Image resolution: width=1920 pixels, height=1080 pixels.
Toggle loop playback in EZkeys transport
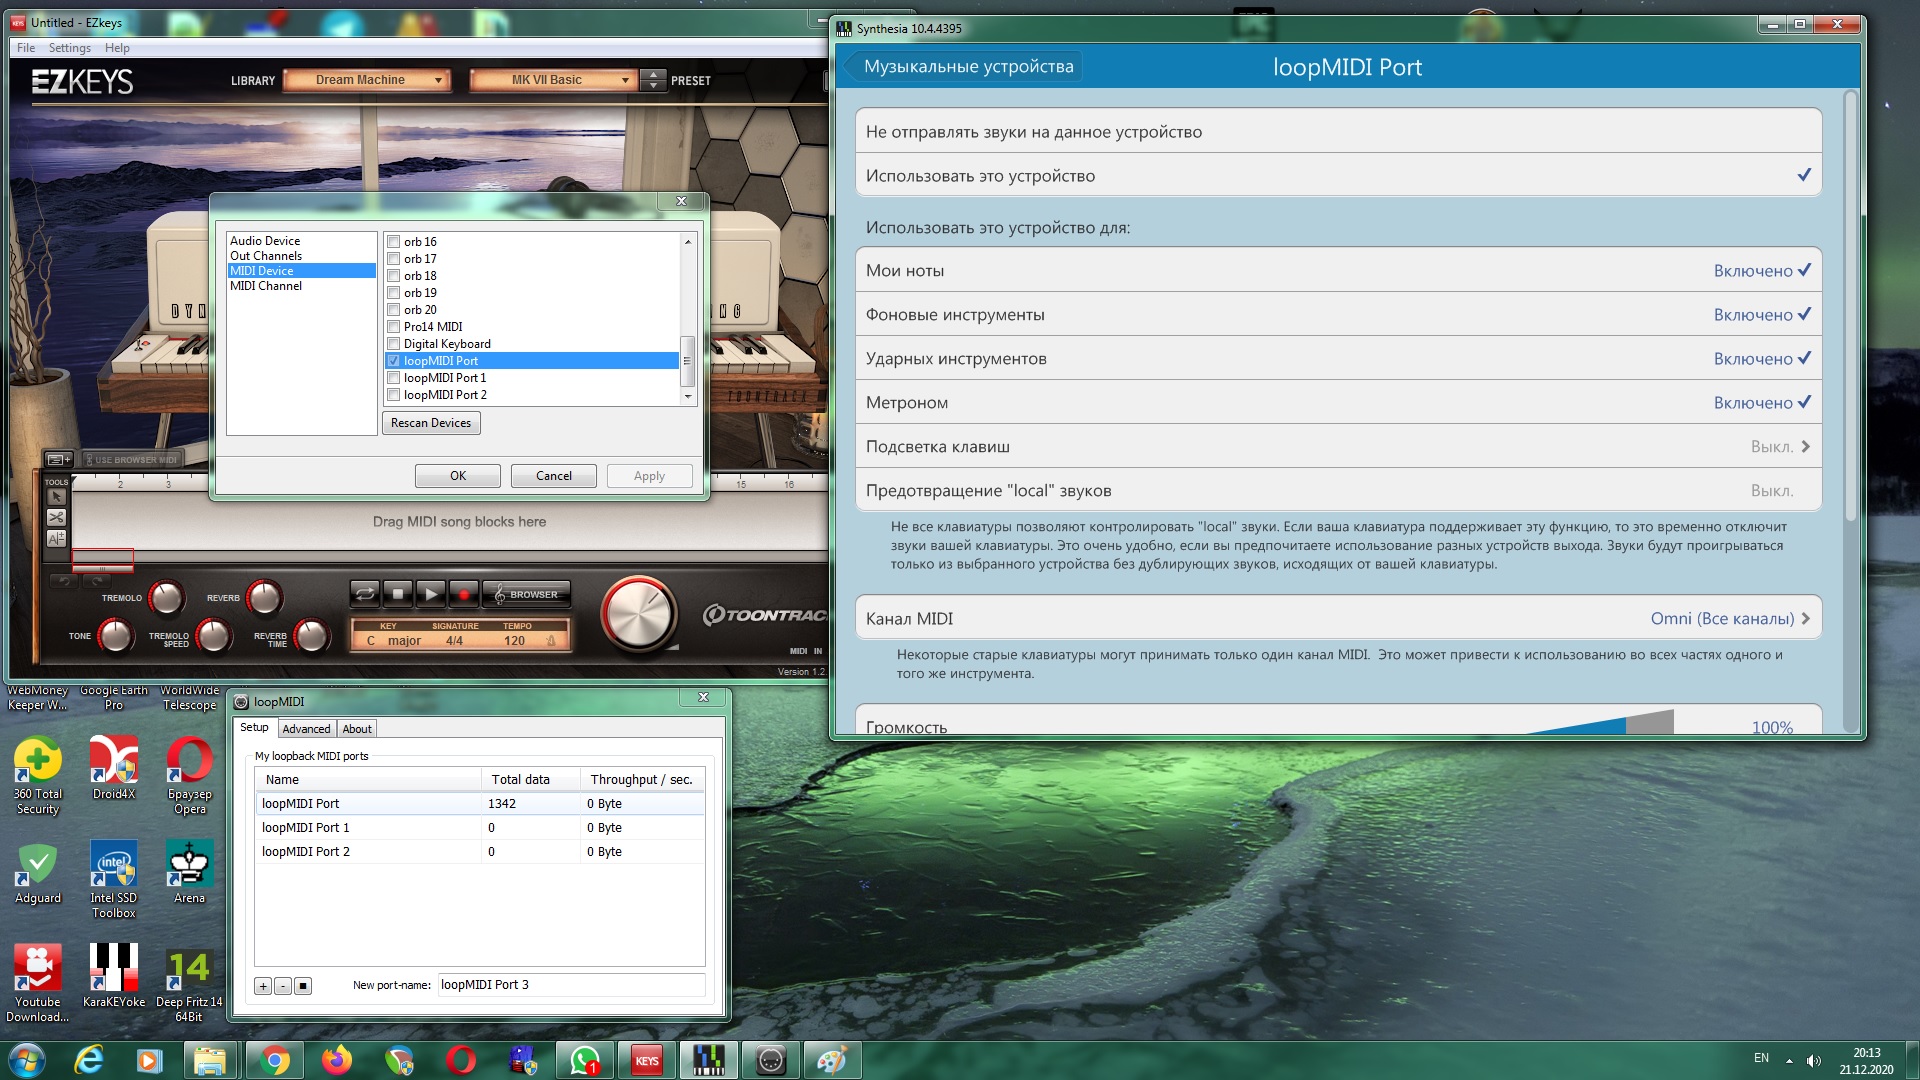365,594
